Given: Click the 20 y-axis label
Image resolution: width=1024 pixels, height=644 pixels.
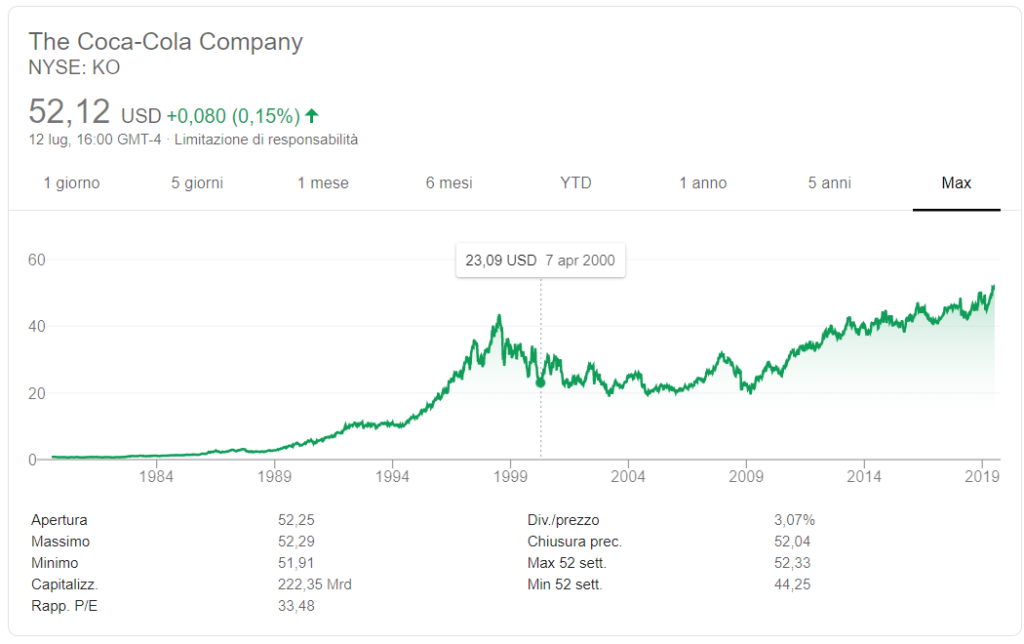Looking at the screenshot, I should pyautogui.click(x=37, y=393).
